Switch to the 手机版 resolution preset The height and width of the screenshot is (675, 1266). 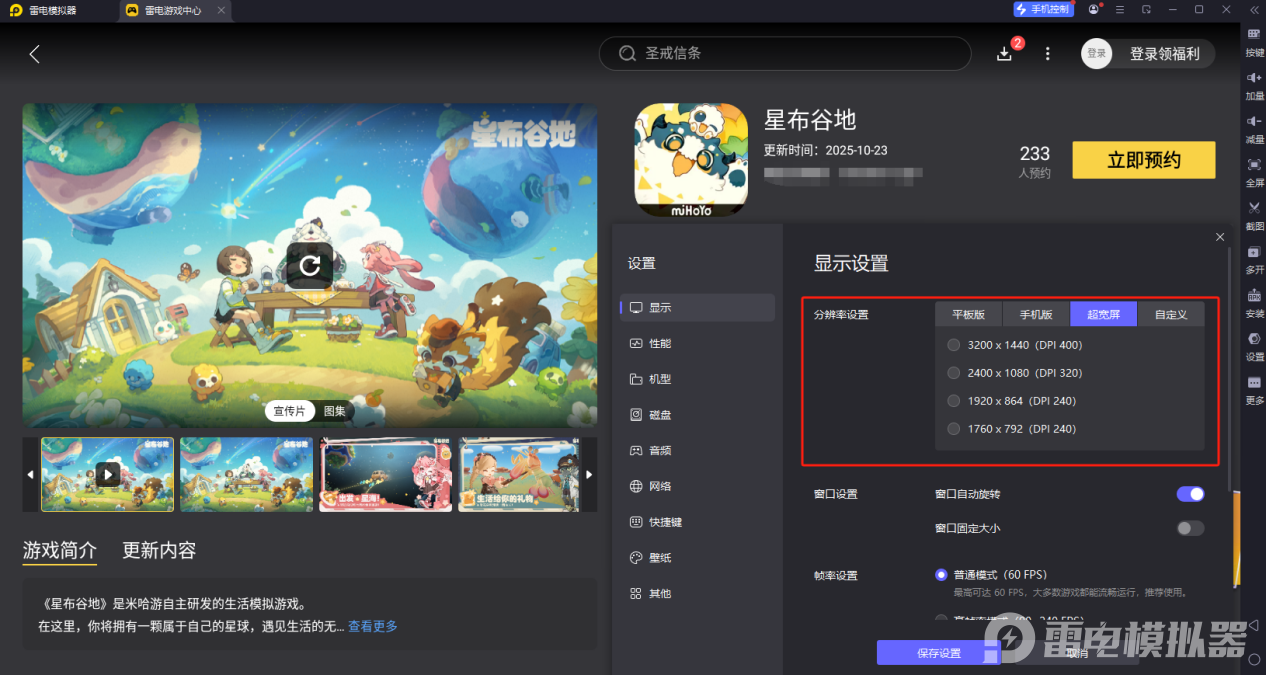pos(1035,313)
